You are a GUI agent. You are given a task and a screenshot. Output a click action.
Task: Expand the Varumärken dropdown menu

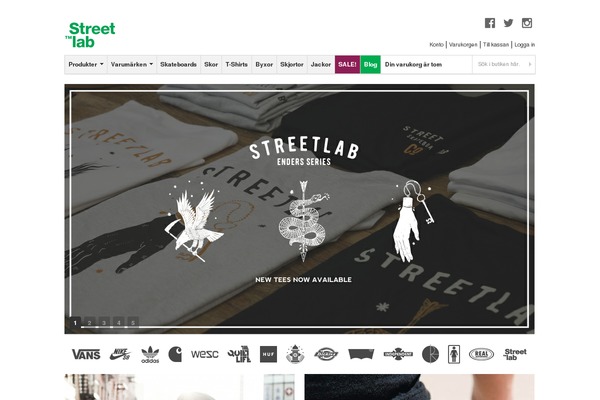[132, 64]
